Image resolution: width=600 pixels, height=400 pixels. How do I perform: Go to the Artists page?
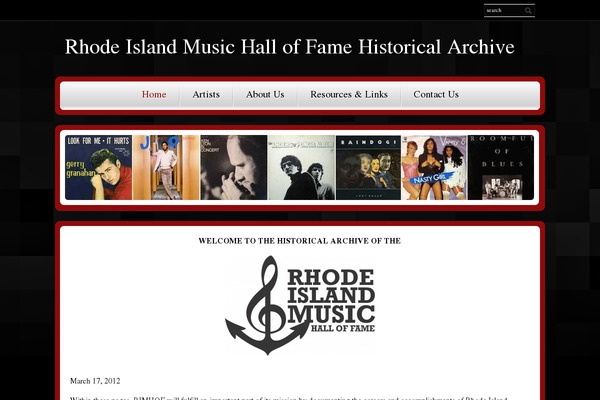coord(206,95)
